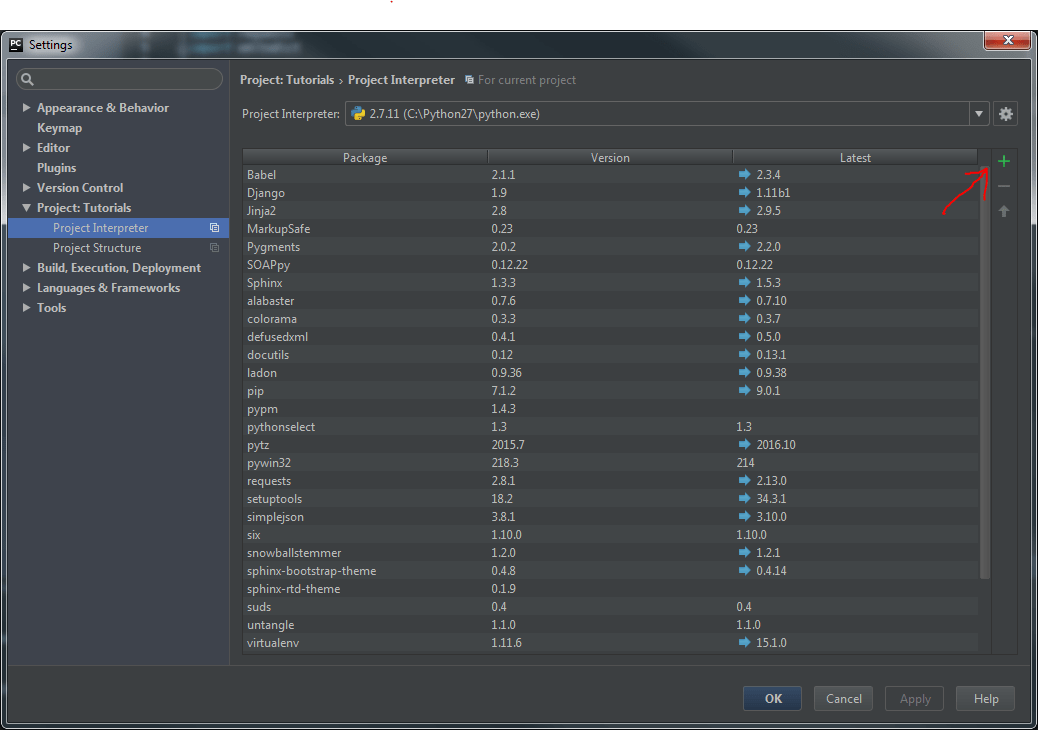Screen dimensions: 1038x730
Task: Select the pytz package row
Action: click(x=610, y=445)
